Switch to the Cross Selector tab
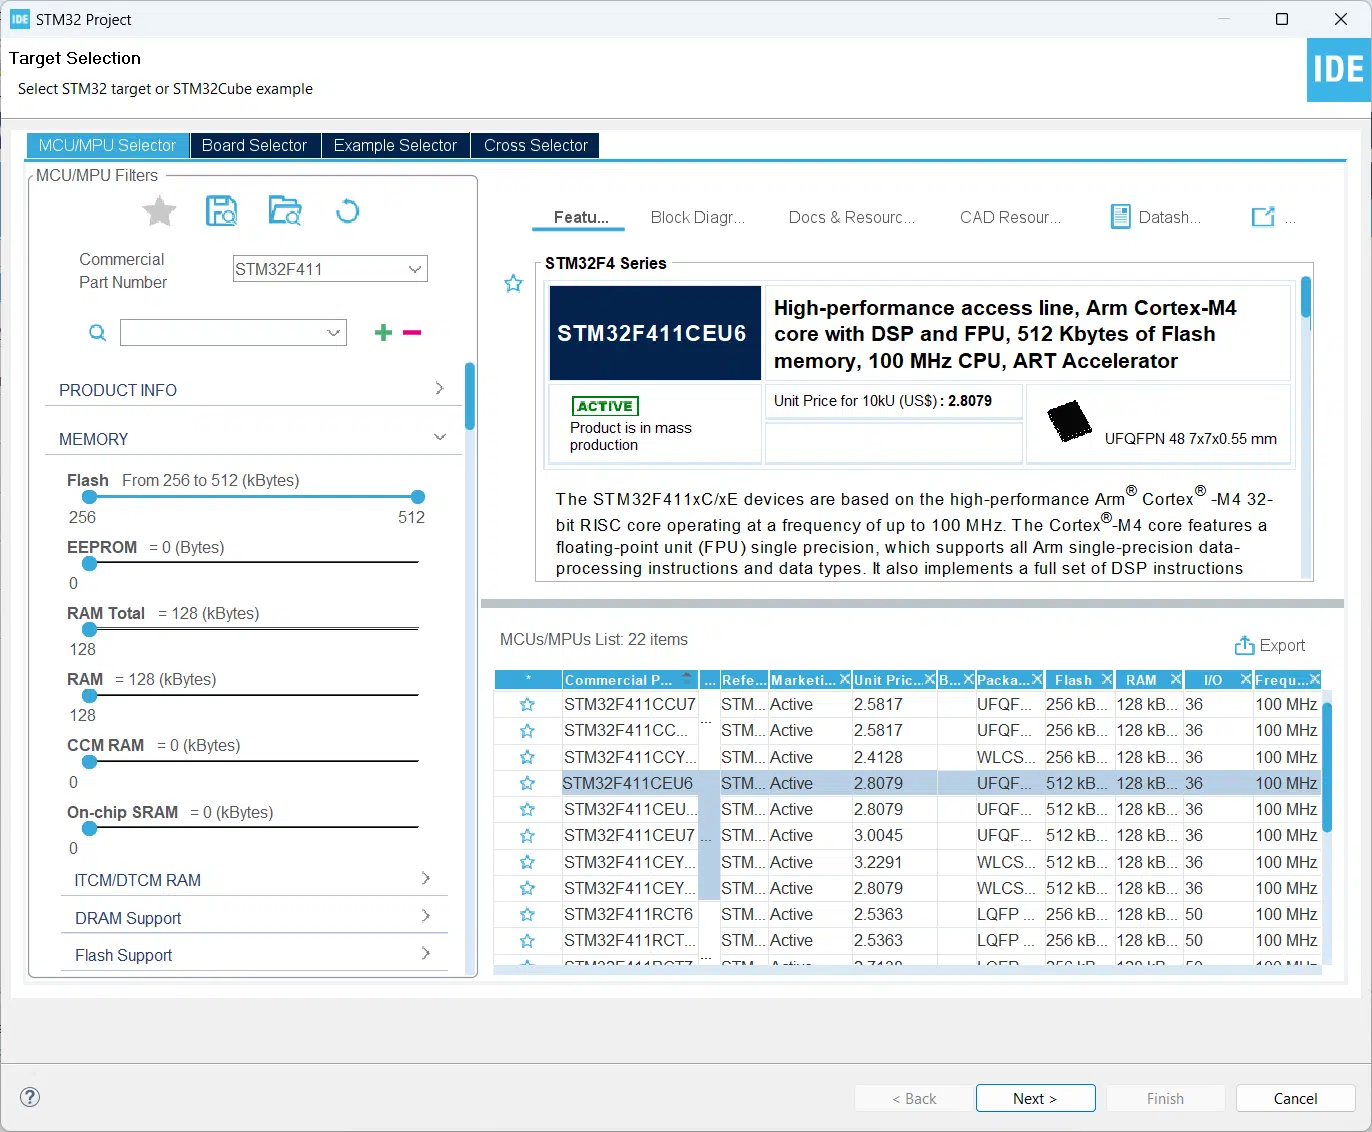Viewport: 1372px width, 1132px height. [536, 145]
